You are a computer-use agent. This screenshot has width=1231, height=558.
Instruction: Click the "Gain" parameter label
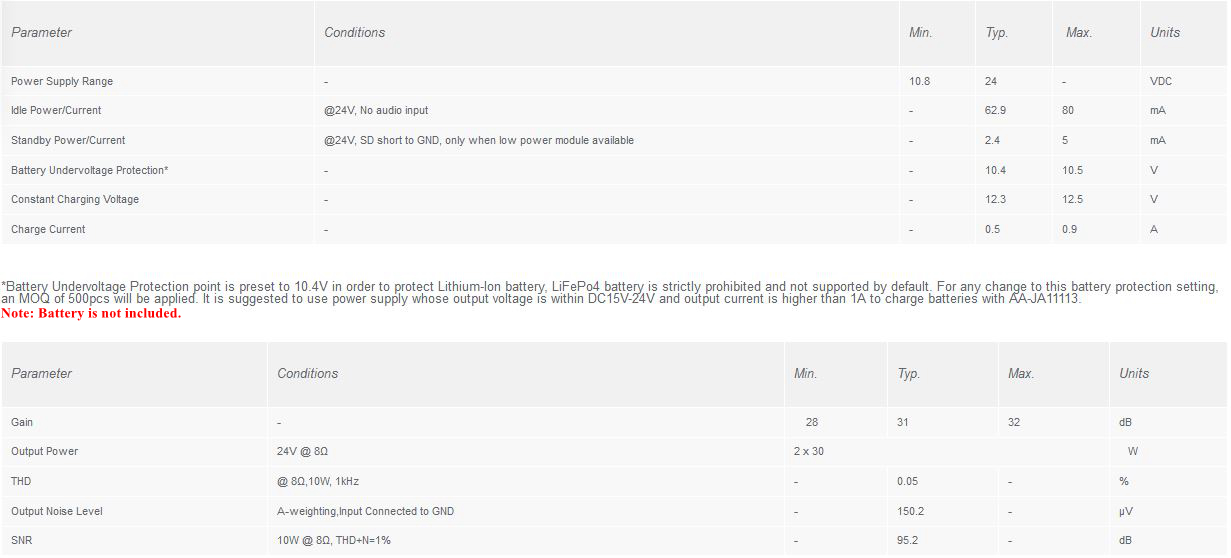[x=22, y=422]
